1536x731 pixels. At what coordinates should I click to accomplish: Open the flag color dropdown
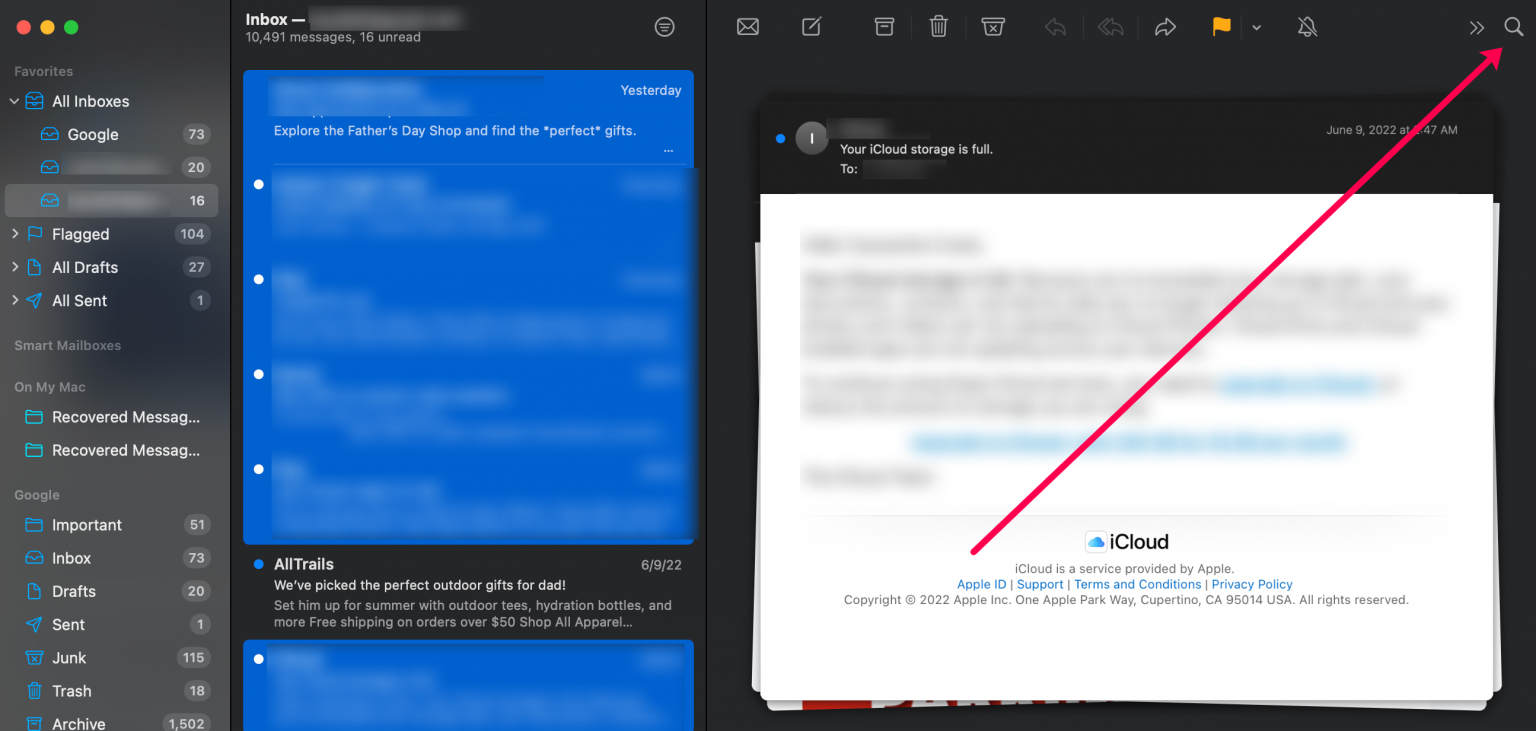coord(1256,27)
